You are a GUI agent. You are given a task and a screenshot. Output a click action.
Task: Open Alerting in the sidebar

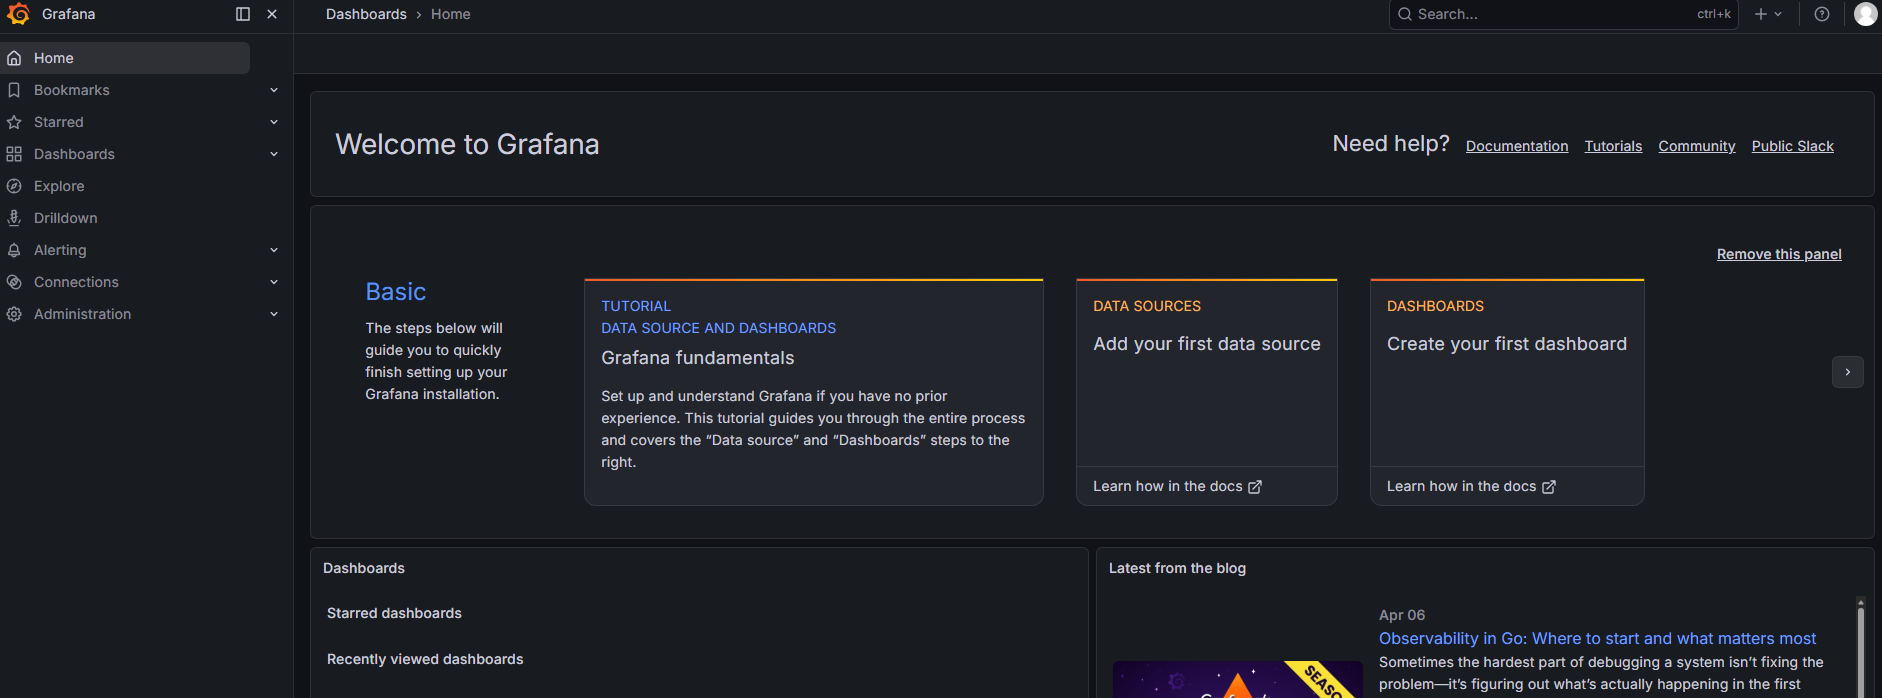[x=60, y=250]
